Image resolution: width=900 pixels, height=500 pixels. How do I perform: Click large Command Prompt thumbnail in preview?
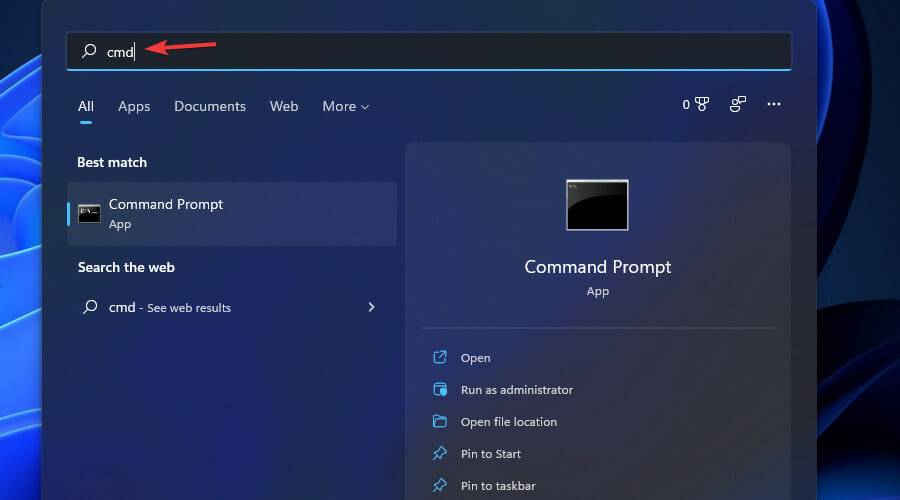(x=597, y=205)
